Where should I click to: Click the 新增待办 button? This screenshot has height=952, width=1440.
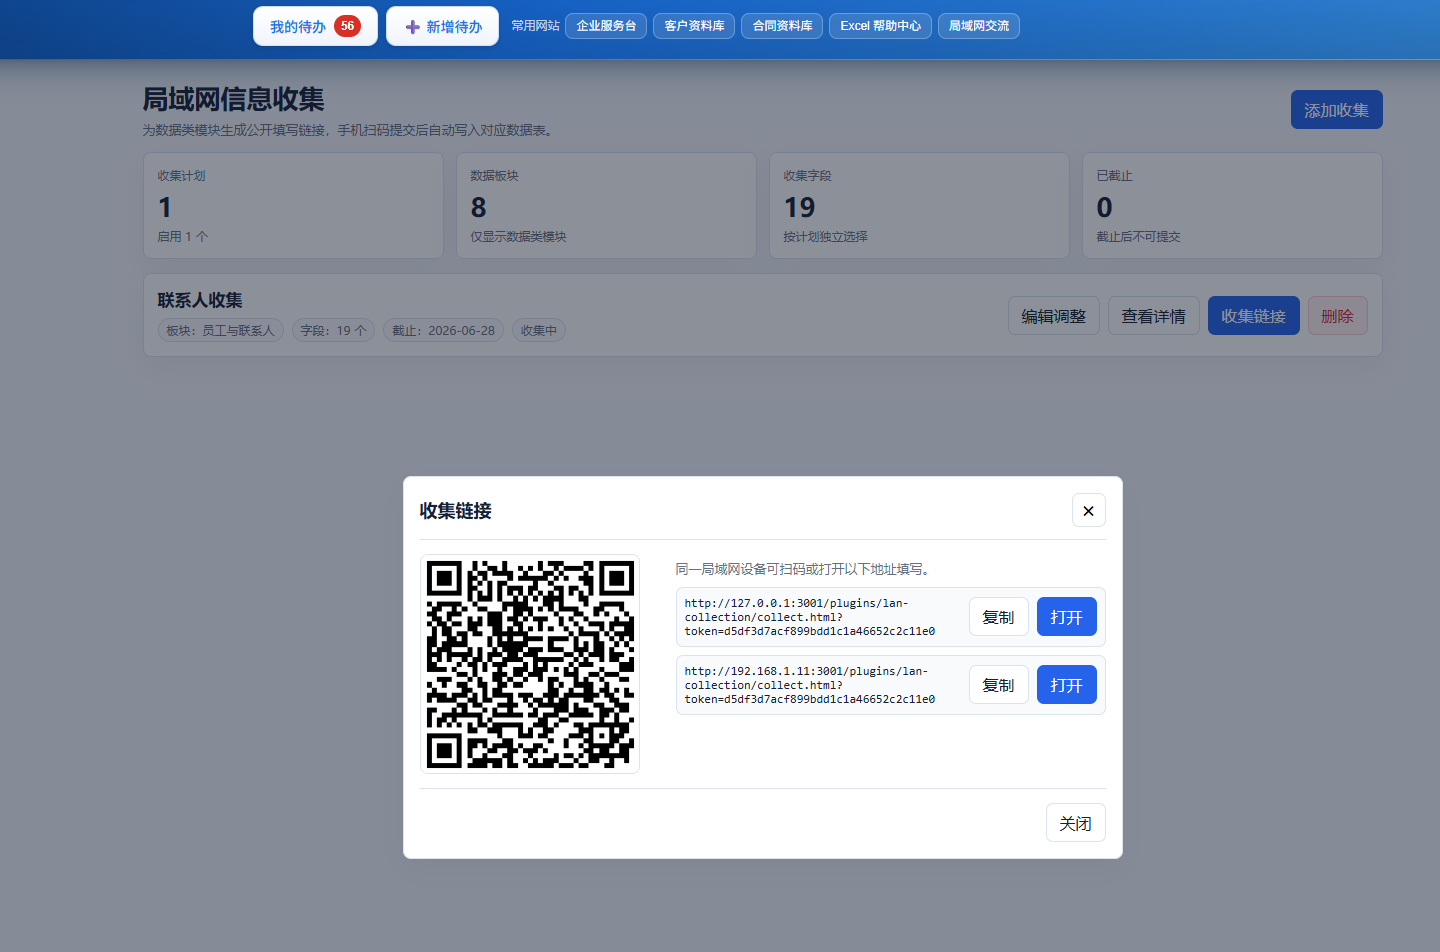coord(442,26)
